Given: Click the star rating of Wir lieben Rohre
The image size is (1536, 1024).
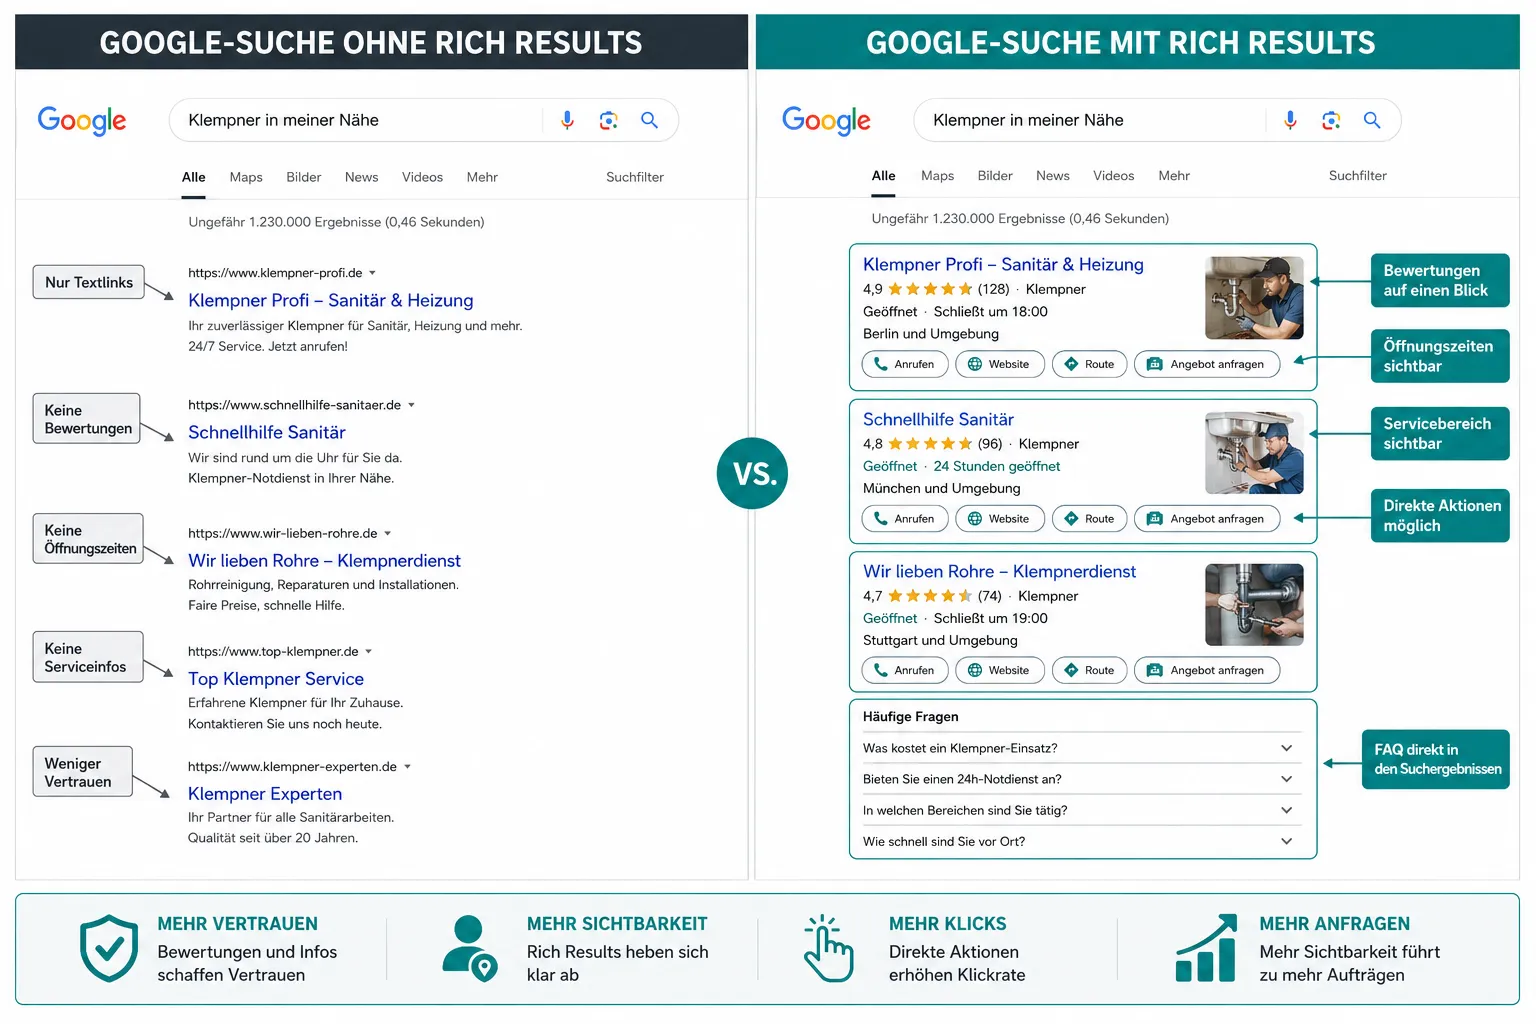Looking at the screenshot, I should [x=930, y=596].
